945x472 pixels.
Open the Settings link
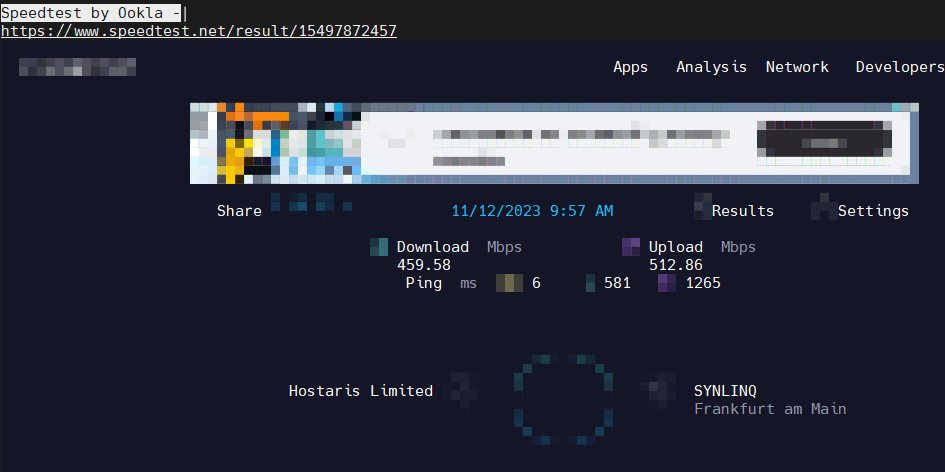[x=873, y=211]
